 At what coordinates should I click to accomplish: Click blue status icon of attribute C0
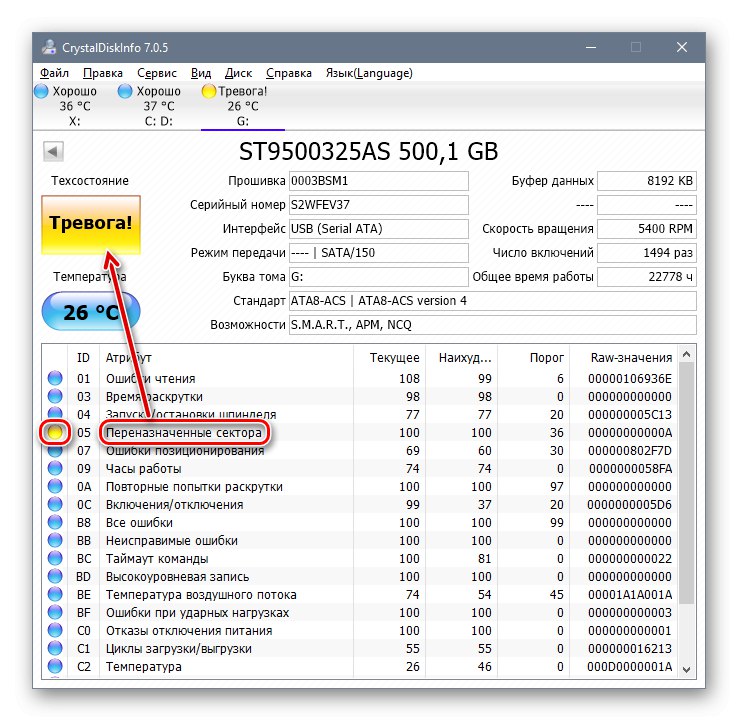[x=55, y=630]
